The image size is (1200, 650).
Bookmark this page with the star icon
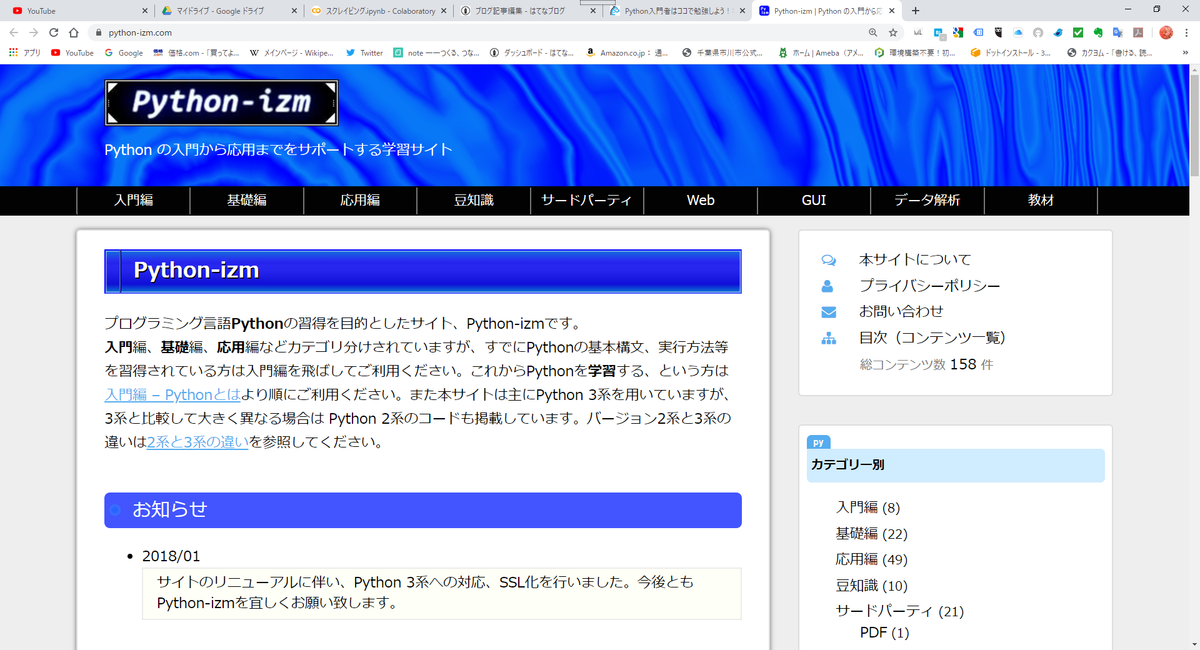tap(893, 32)
